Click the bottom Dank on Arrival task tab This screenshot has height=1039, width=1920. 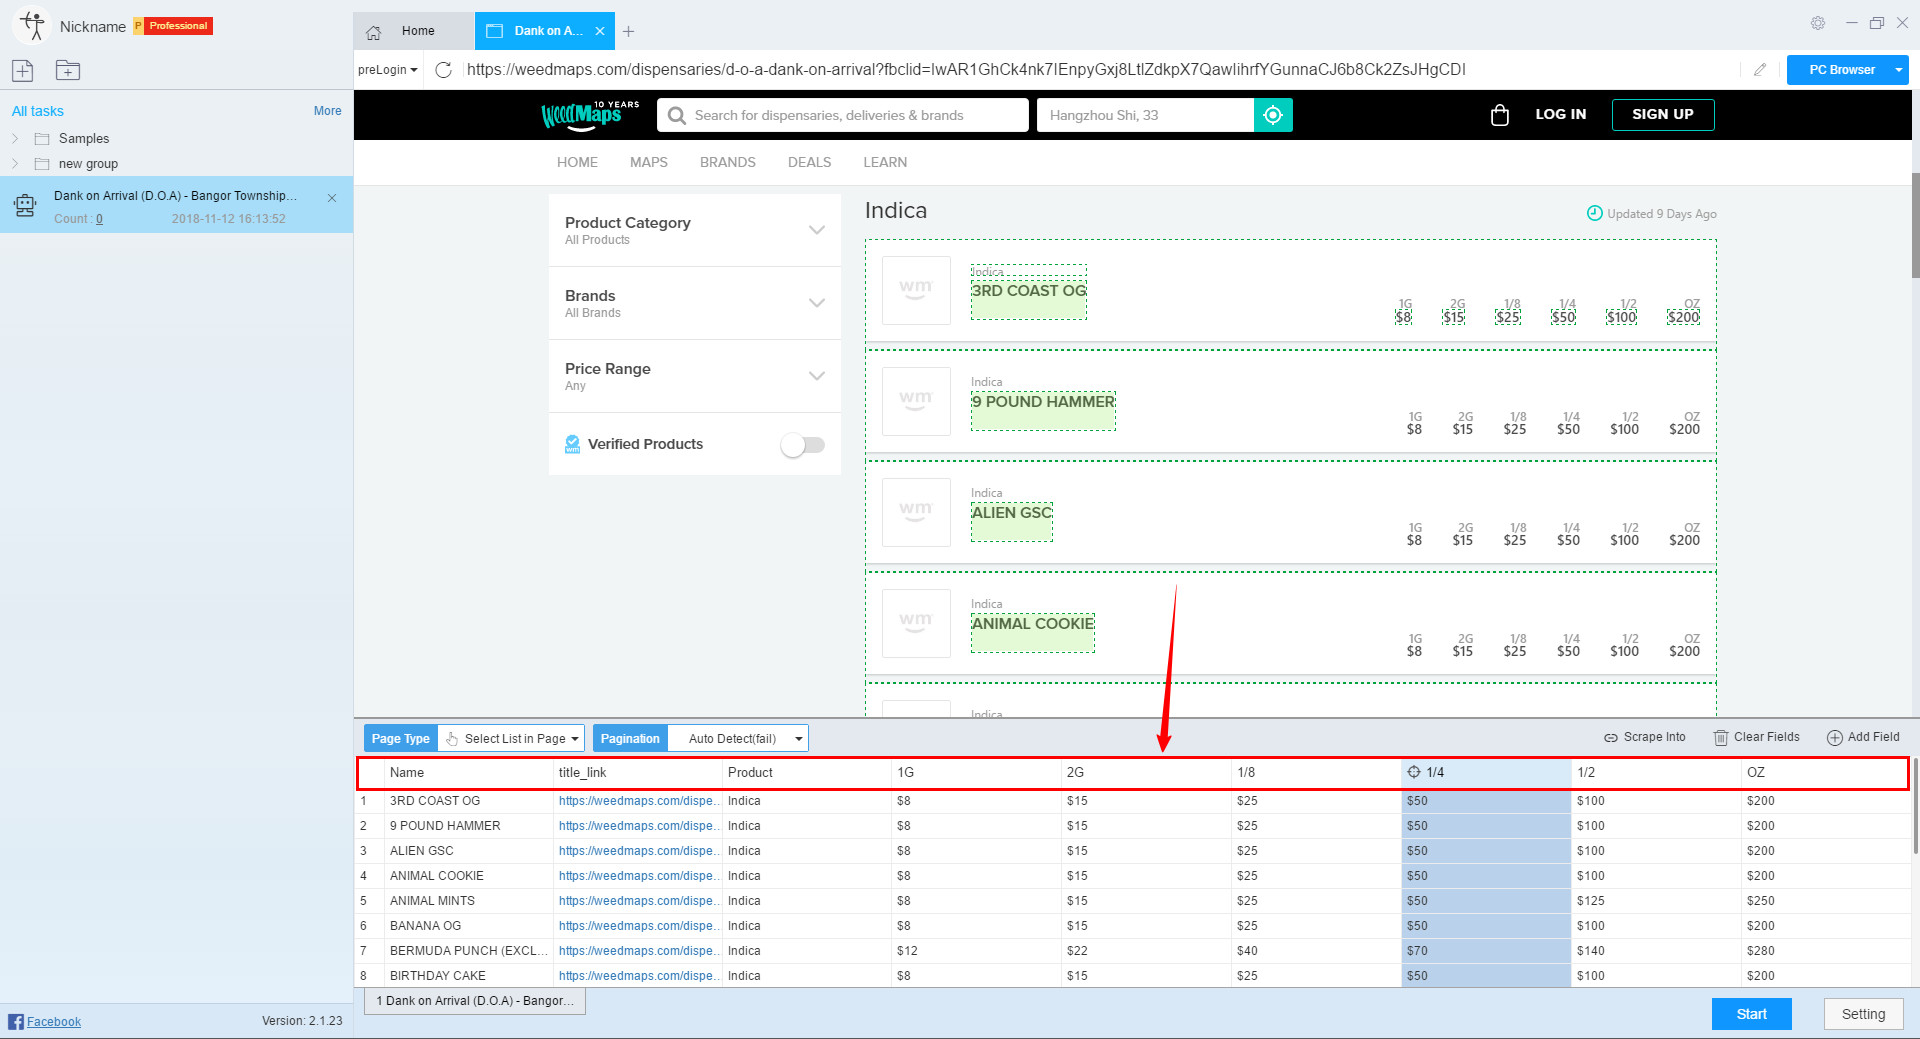click(475, 1001)
